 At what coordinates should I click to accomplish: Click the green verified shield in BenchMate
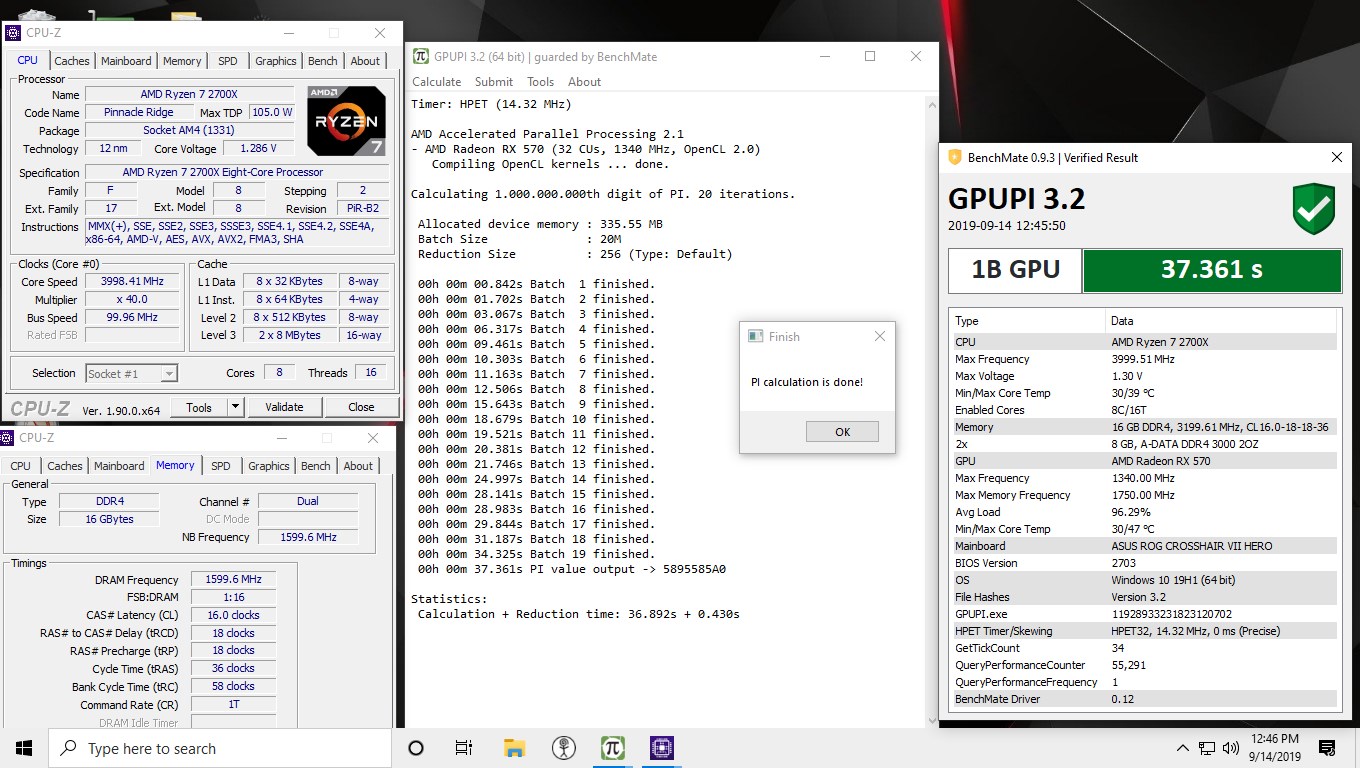pyautogui.click(x=1313, y=209)
